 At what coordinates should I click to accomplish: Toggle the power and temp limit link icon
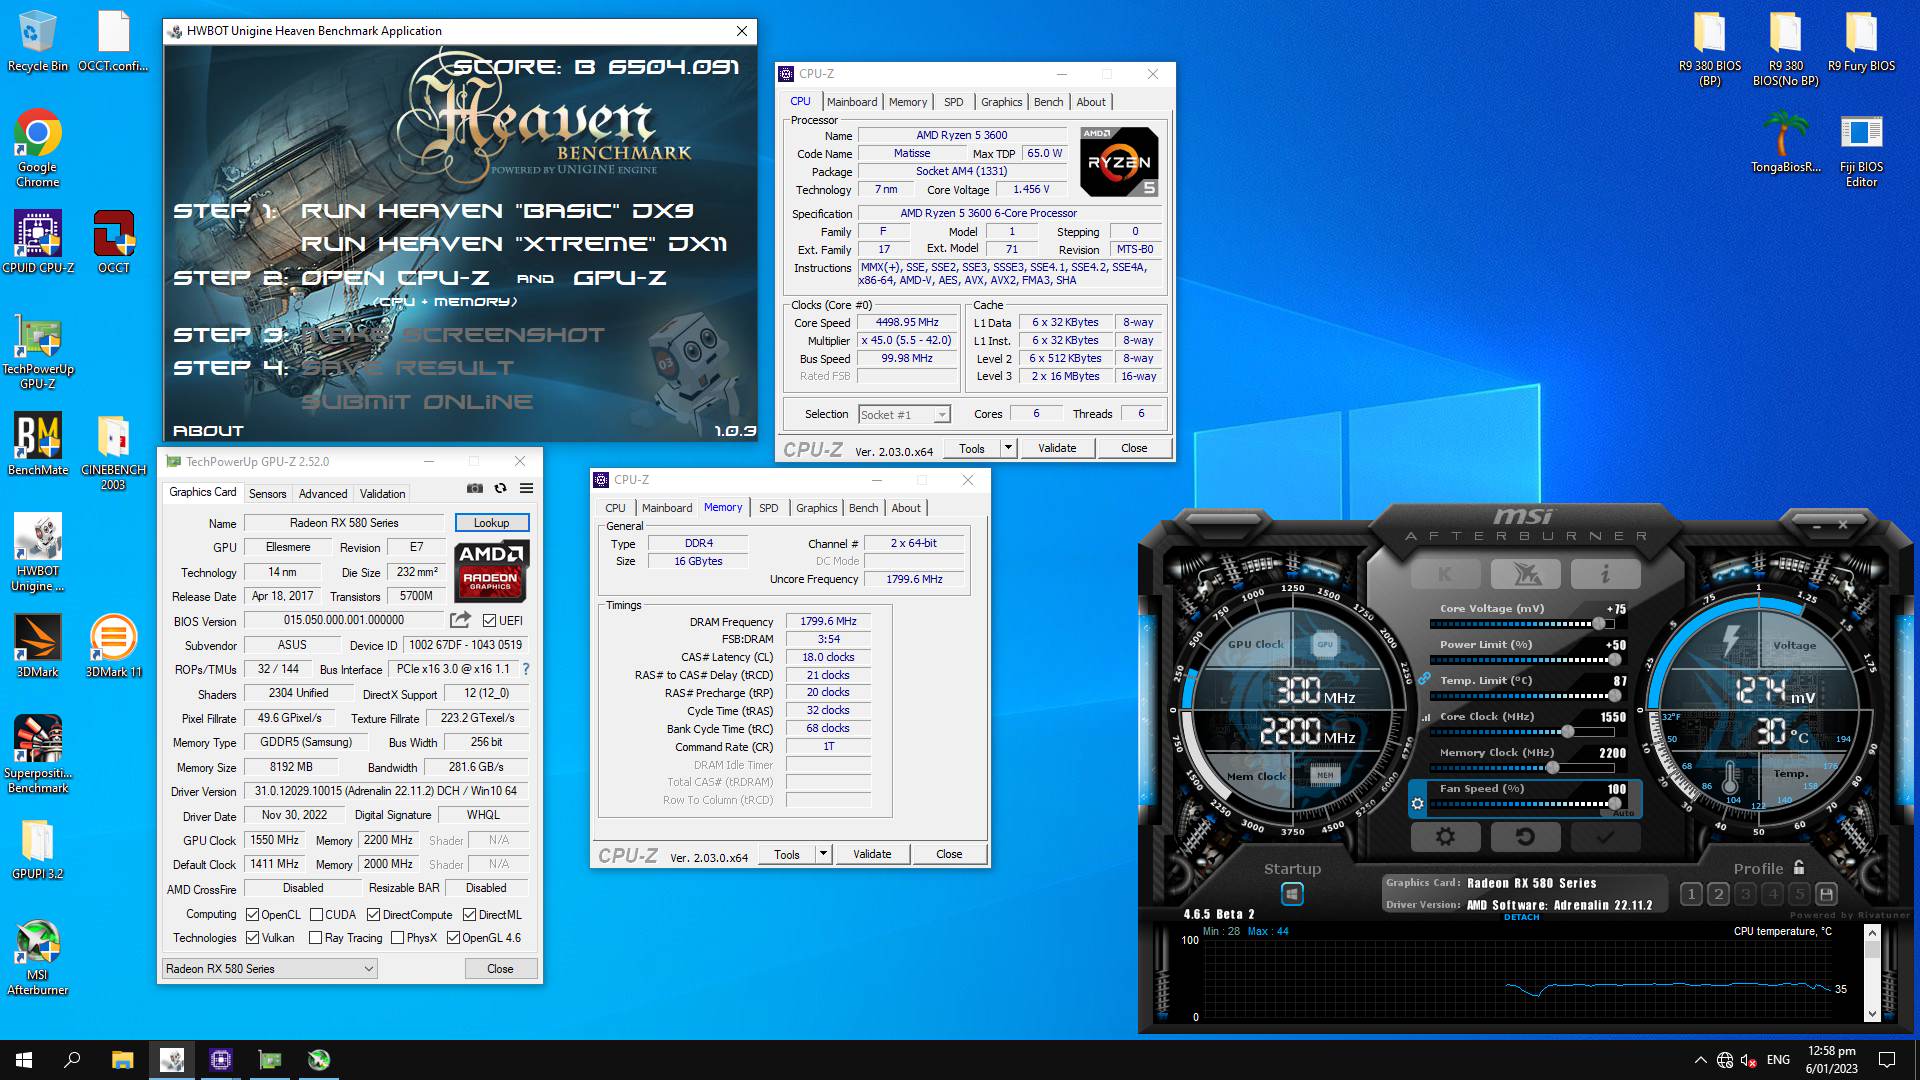(1424, 678)
